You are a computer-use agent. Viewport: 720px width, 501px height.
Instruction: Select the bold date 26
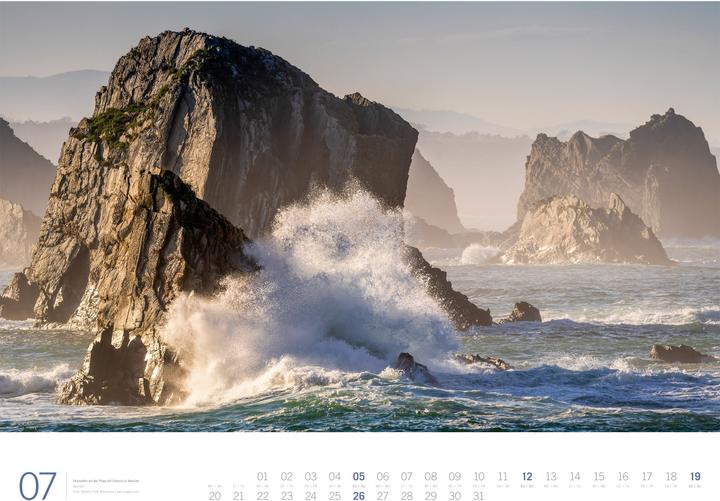(x=358, y=495)
